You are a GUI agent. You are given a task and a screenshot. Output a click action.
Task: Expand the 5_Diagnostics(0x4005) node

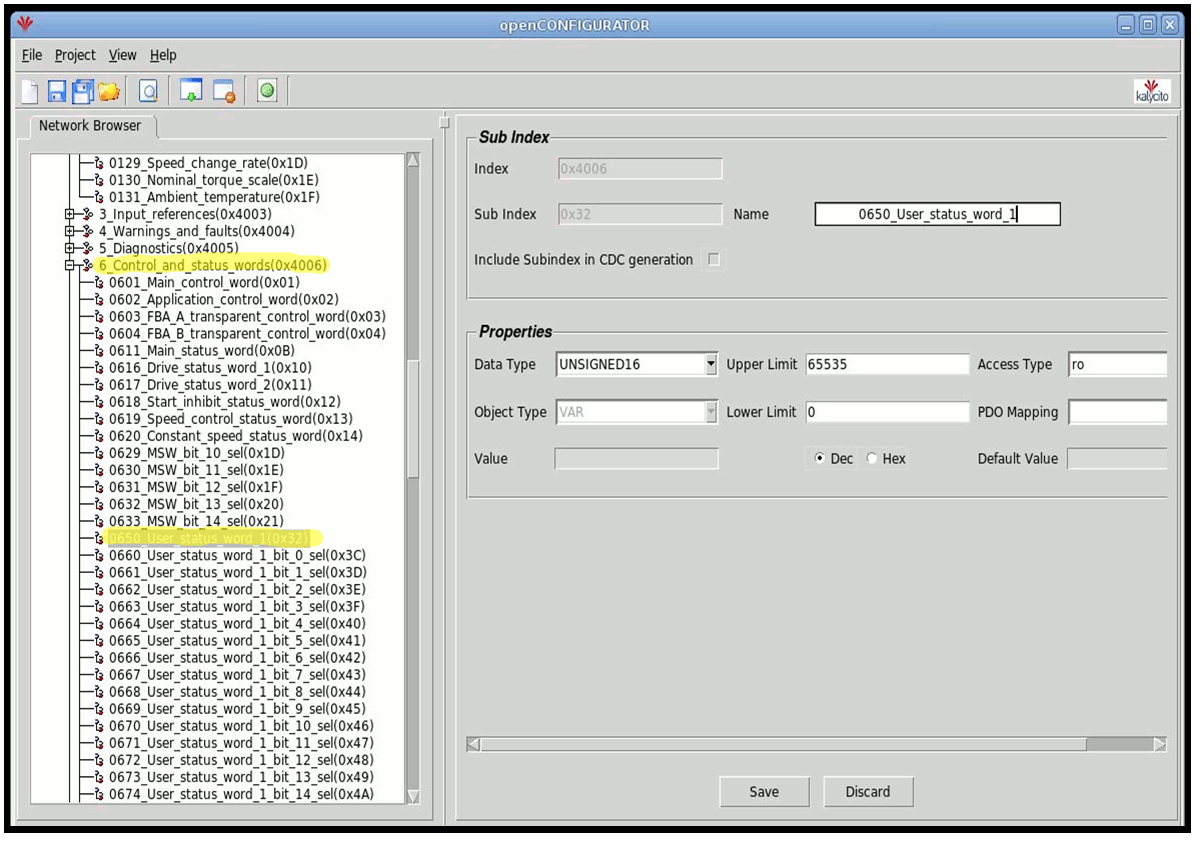click(70, 248)
